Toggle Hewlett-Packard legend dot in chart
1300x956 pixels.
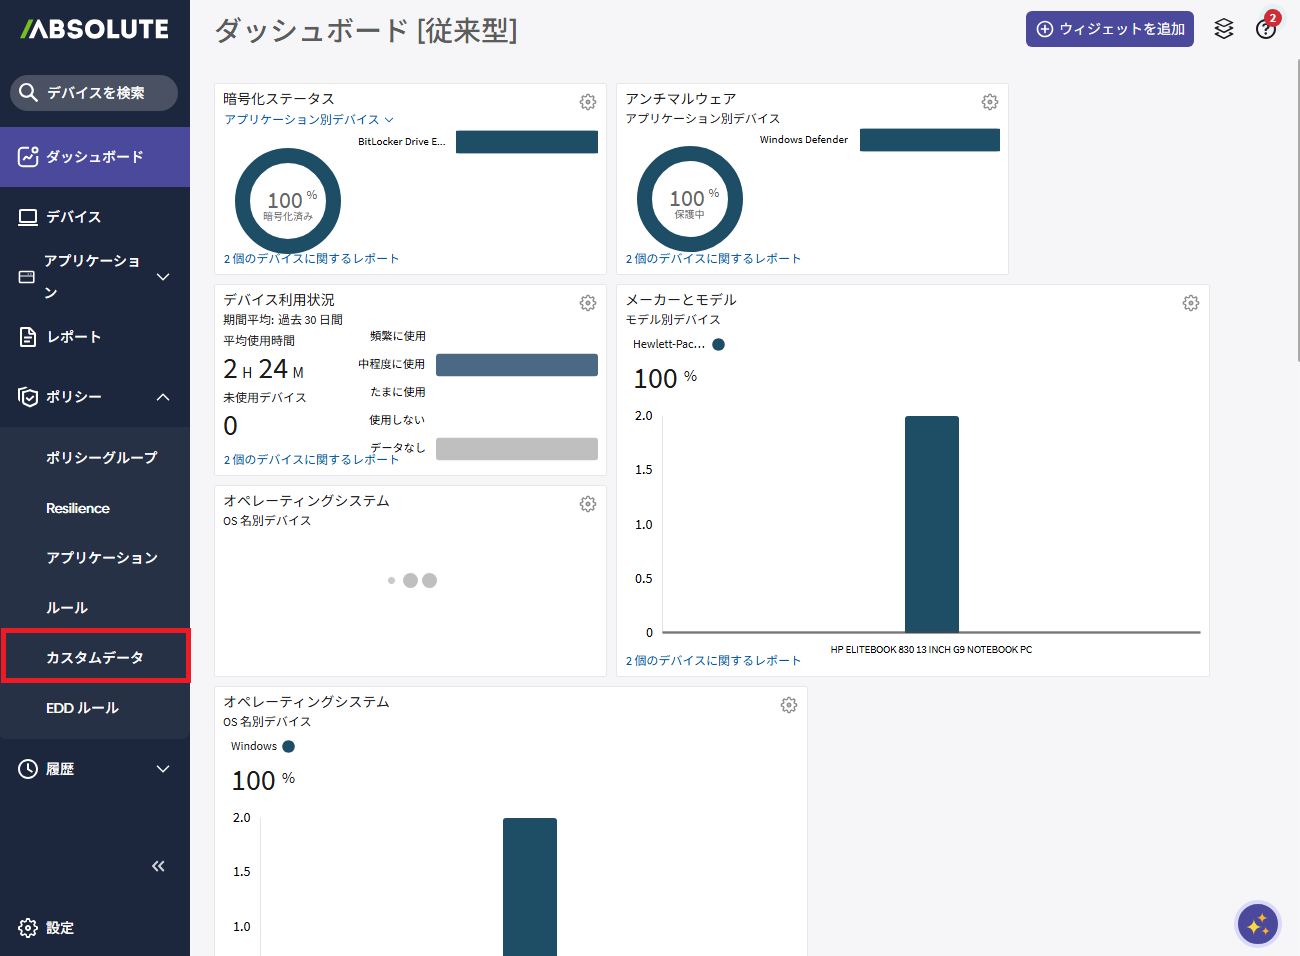click(718, 344)
